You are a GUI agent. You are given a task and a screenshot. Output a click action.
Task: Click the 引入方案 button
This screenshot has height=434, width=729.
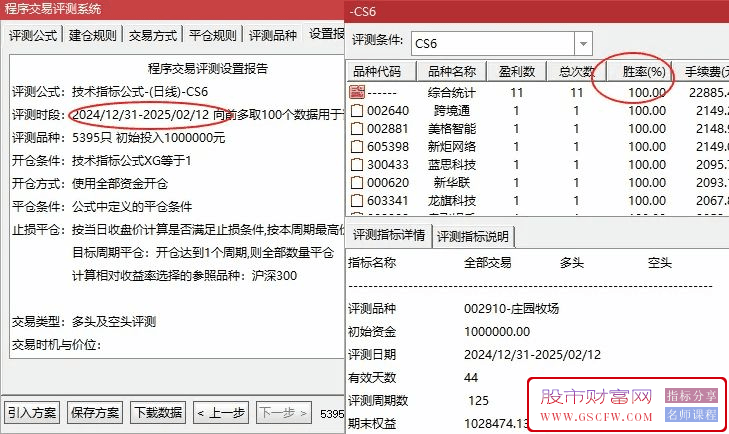(x=32, y=413)
